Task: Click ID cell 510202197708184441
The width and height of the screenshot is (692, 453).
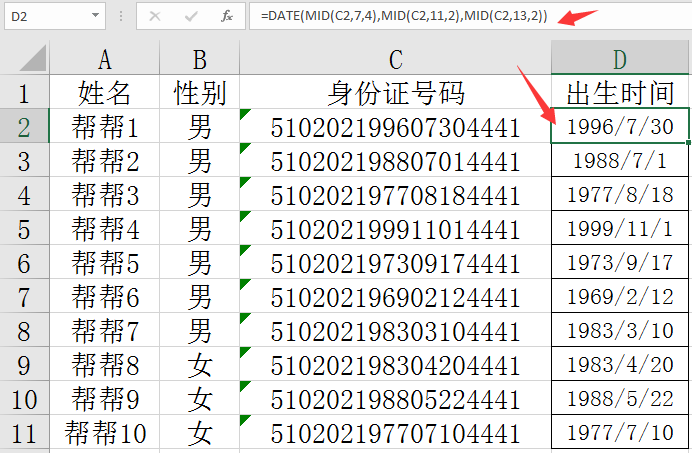Action: [x=395, y=194]
